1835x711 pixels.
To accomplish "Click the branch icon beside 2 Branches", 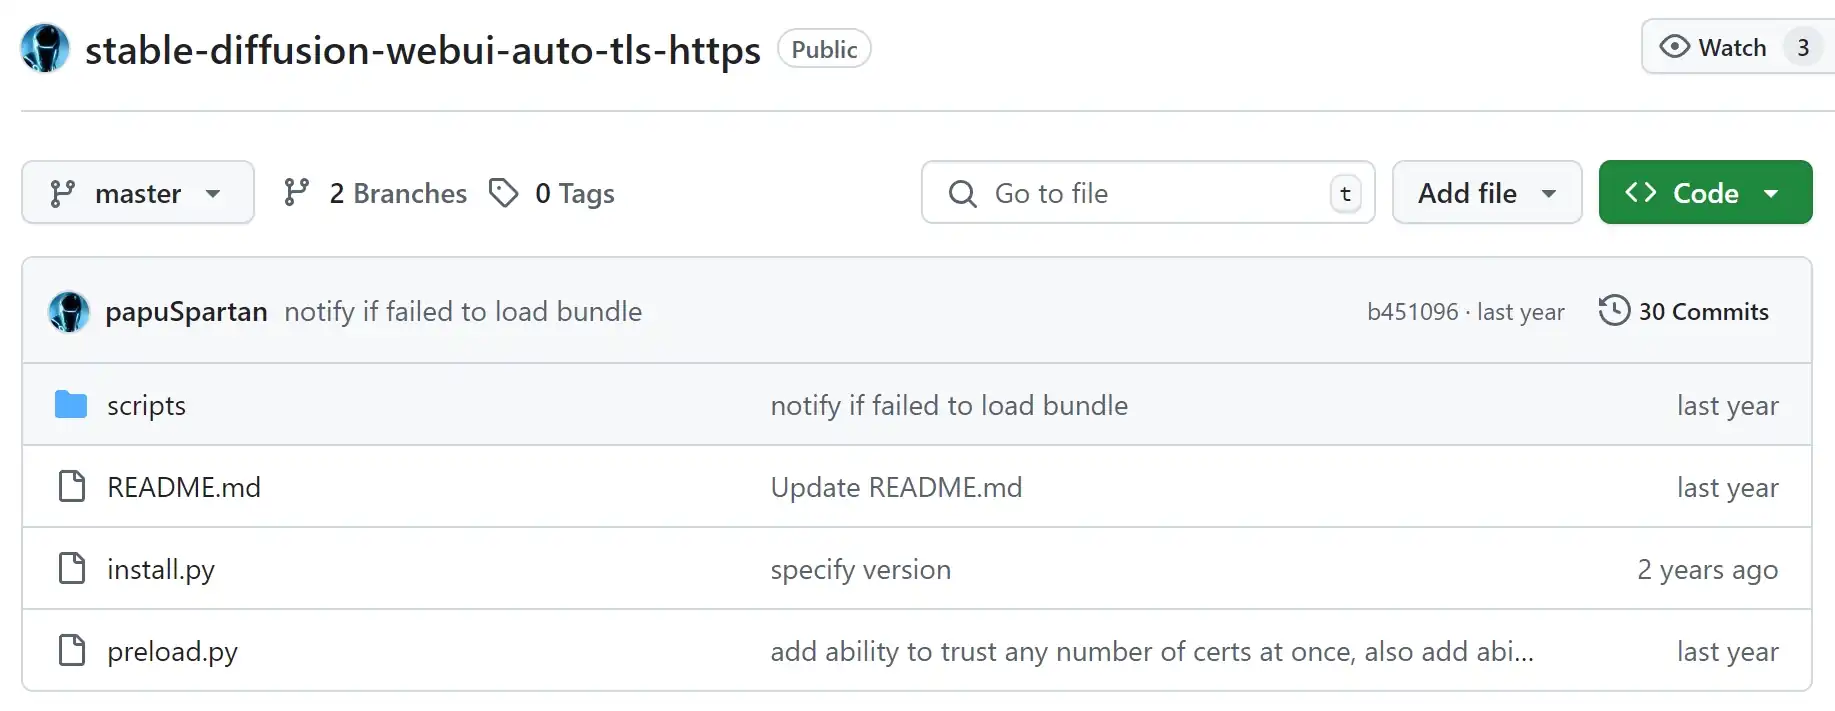I will pyautogui.click(x=296, y=193).
